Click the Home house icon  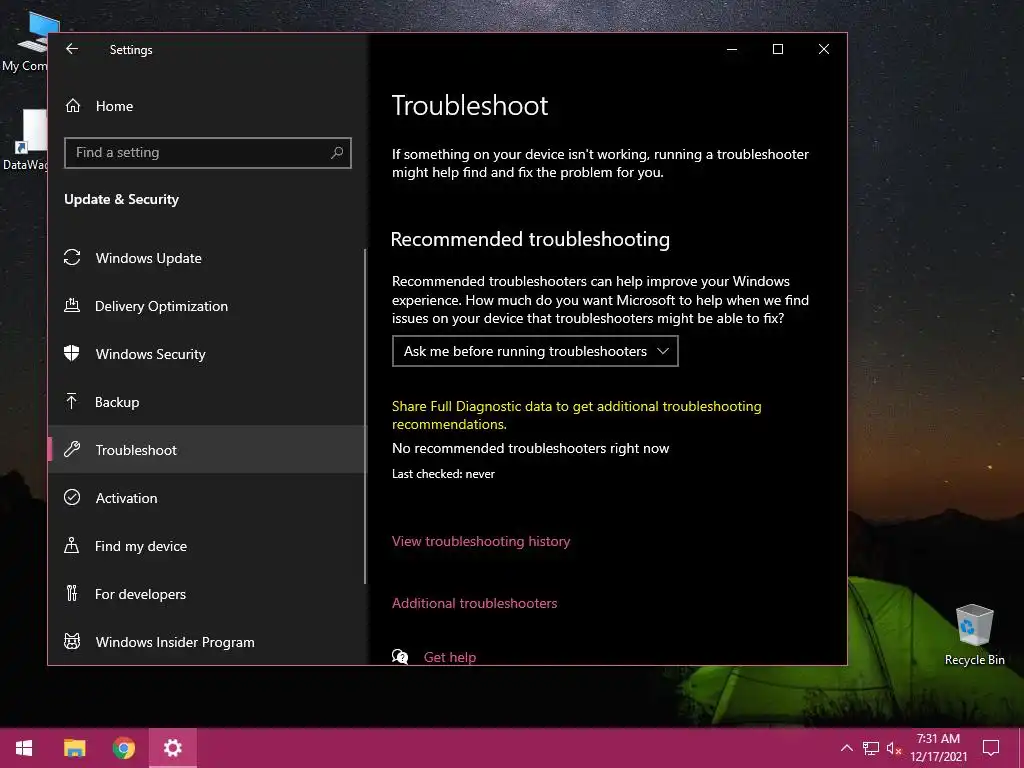pyautogui.click(x=72, y=106)
